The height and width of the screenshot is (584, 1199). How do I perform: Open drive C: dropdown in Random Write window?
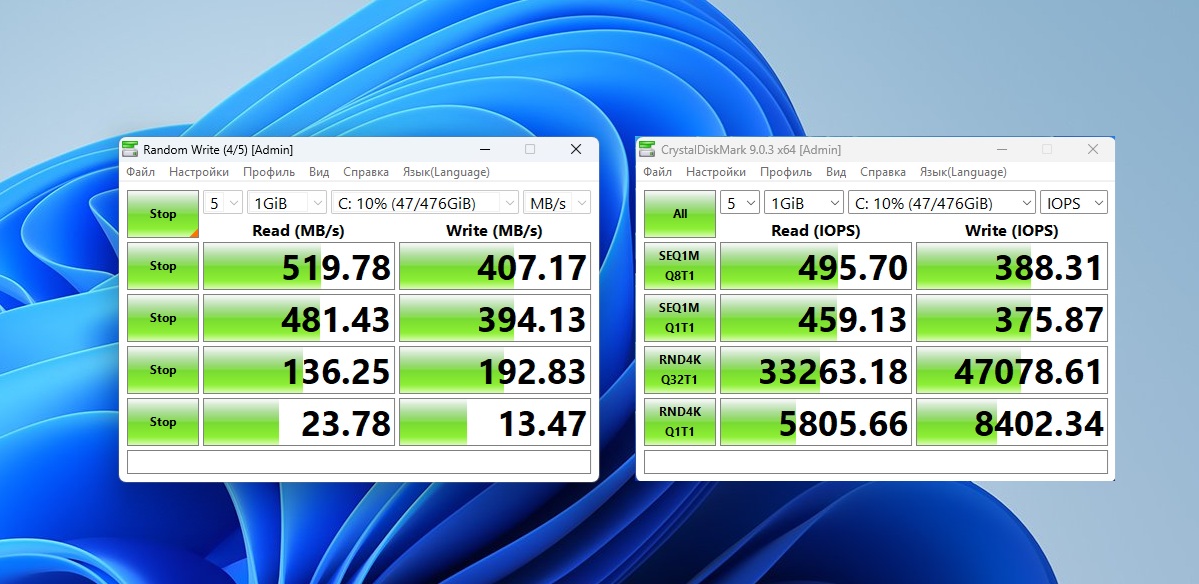pos(425,203)
